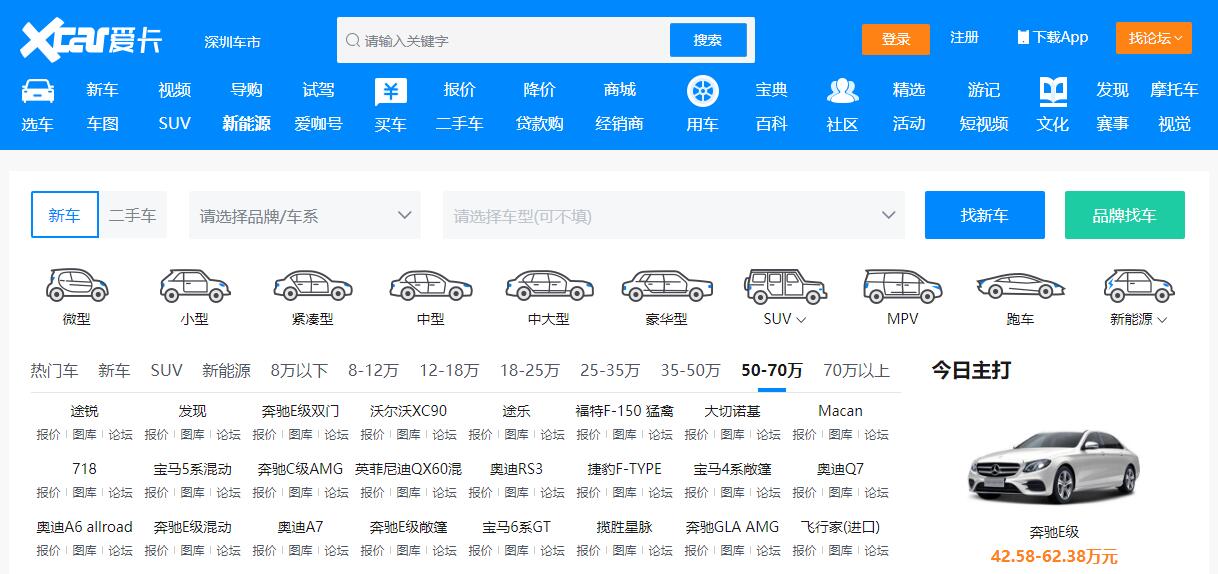Select the 热门车 filter tab

(x=54, y=370)
